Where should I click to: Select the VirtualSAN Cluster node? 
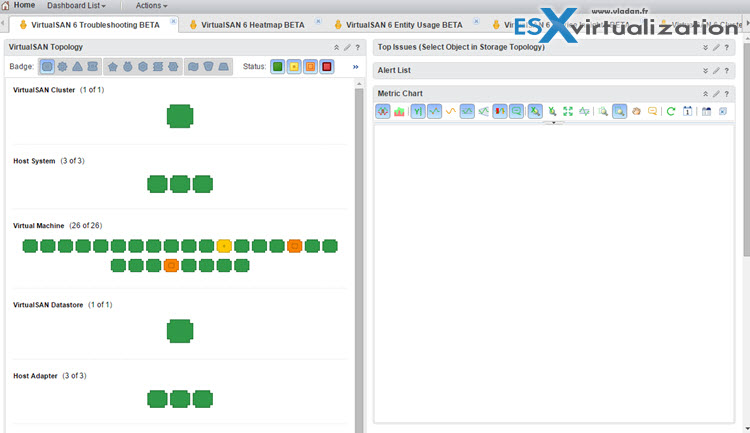(x=180, y=116)
